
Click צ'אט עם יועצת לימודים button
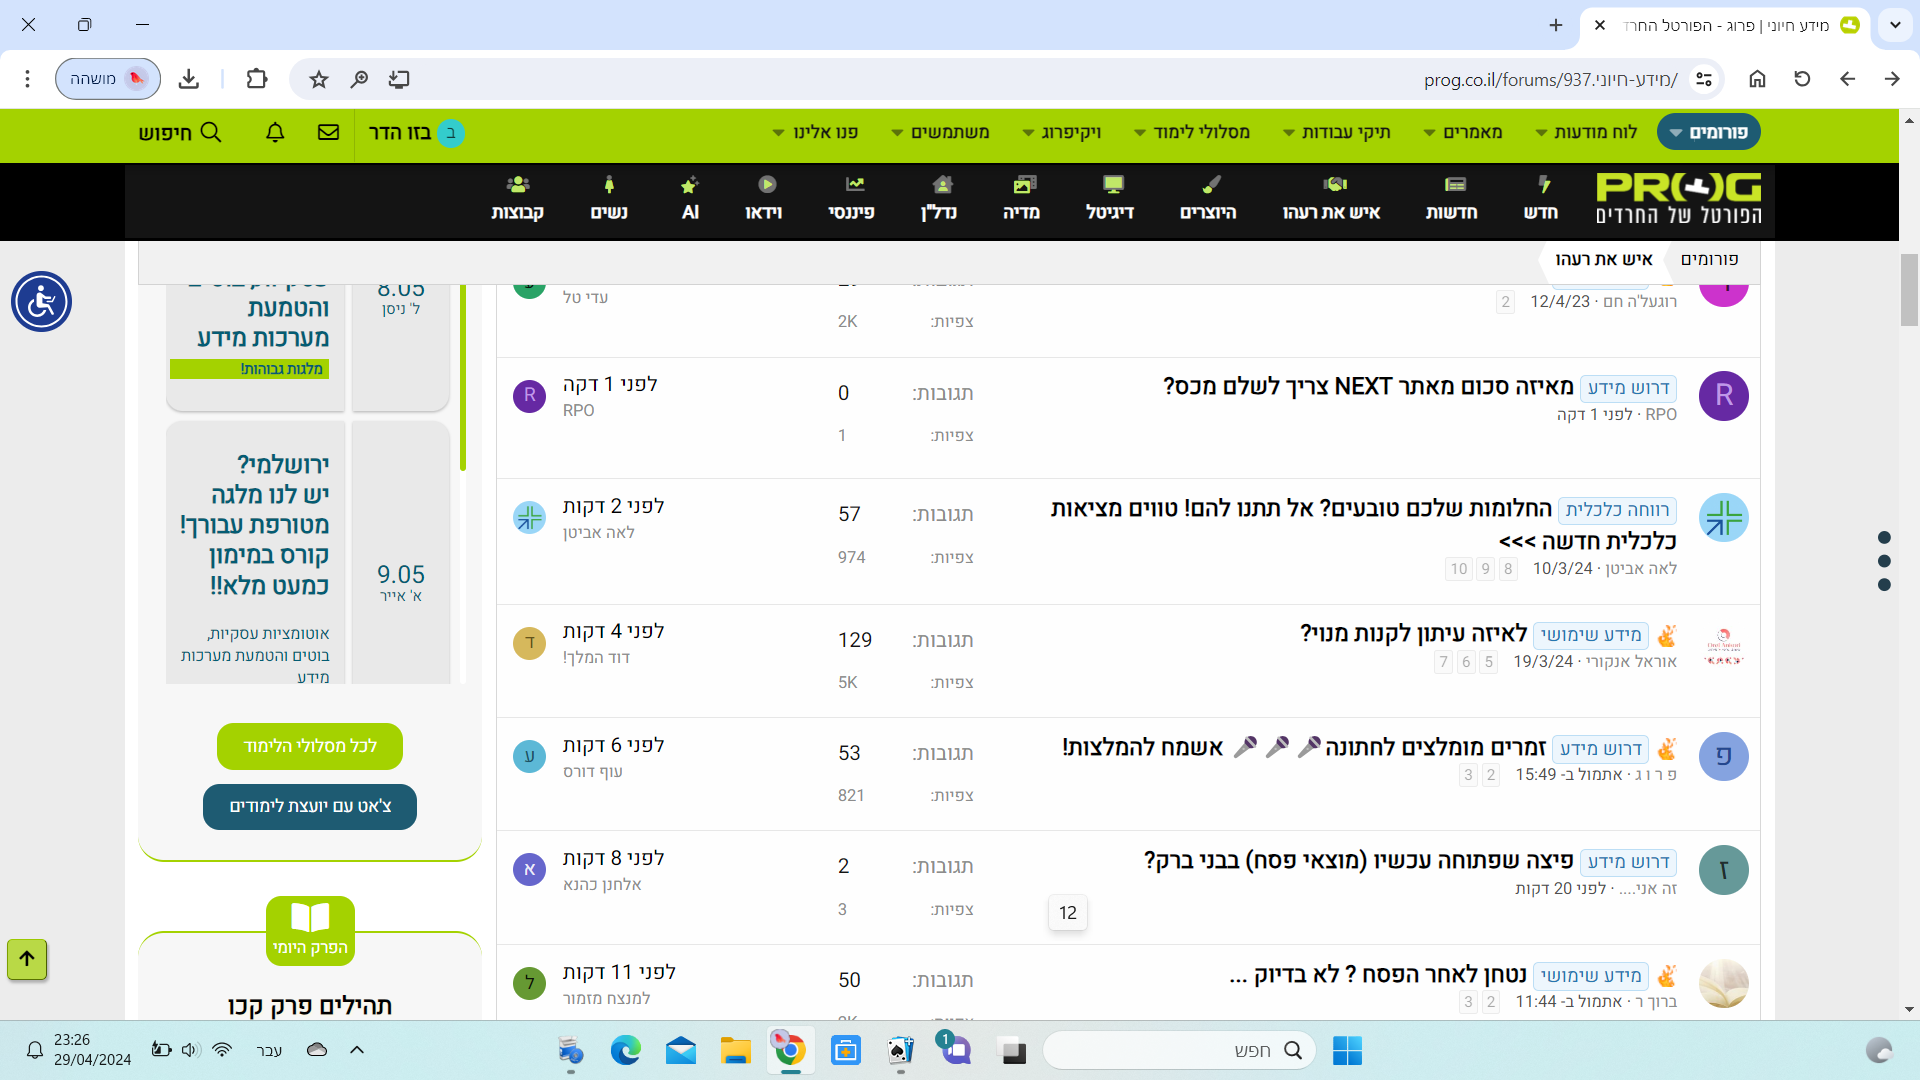tap(310, 806)
